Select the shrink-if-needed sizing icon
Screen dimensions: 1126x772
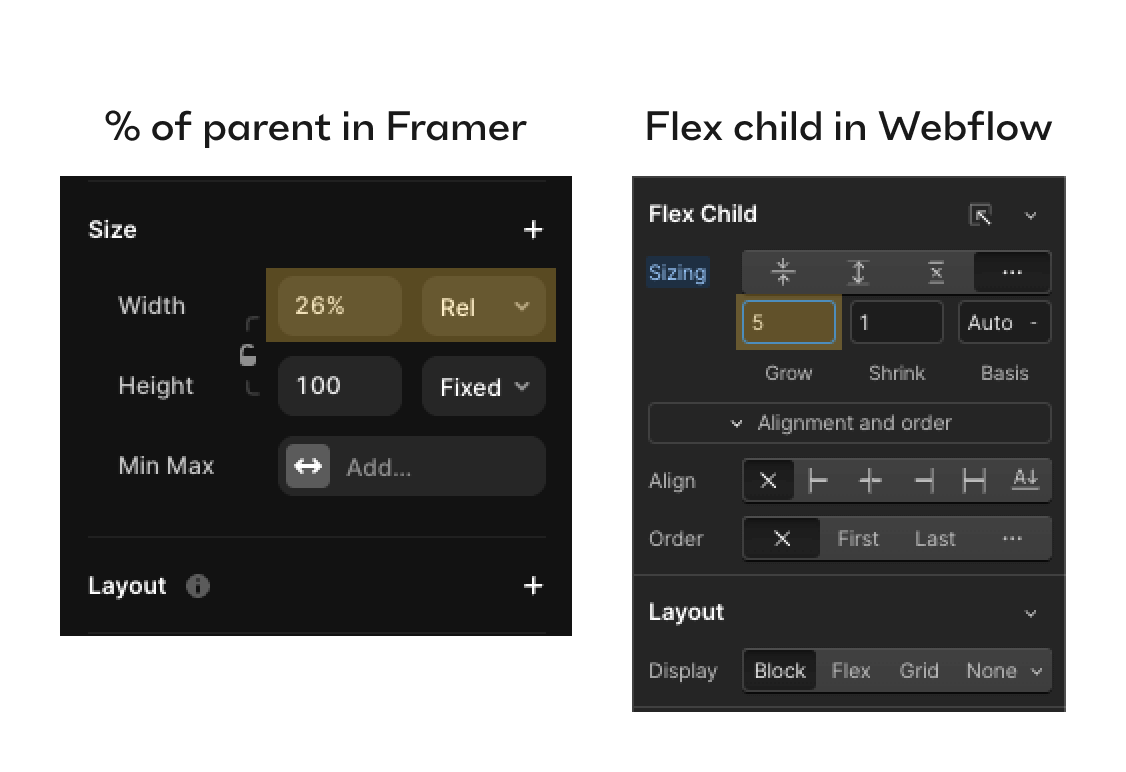tap(784, 271)
